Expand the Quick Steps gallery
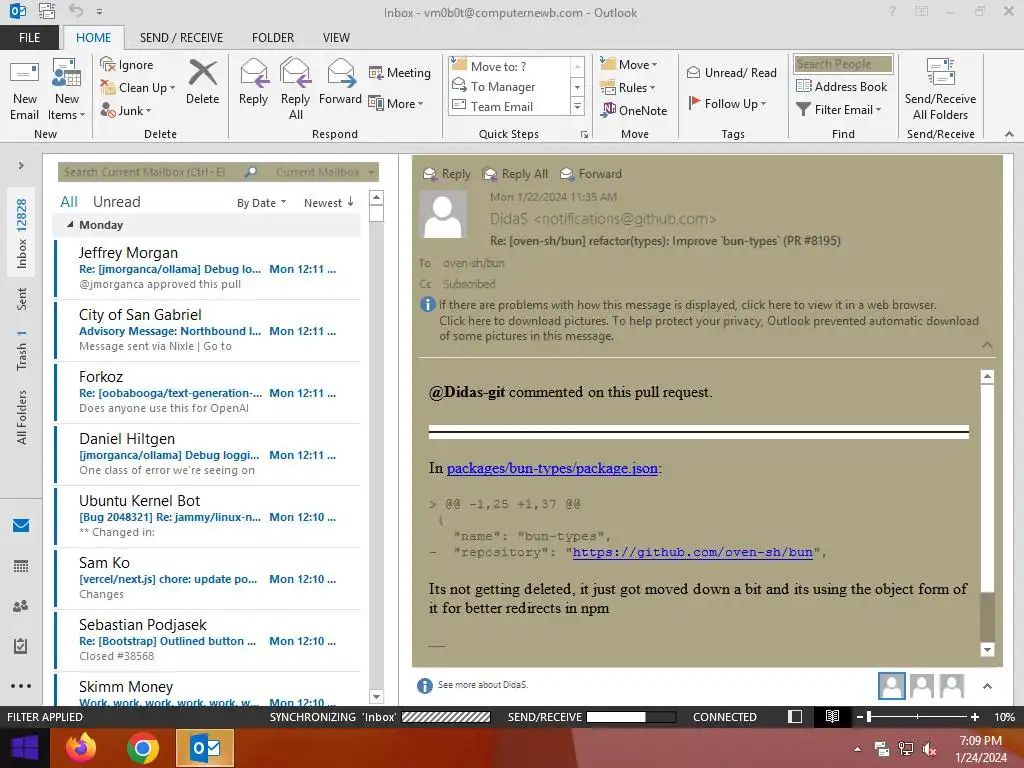 coord(577,106)
